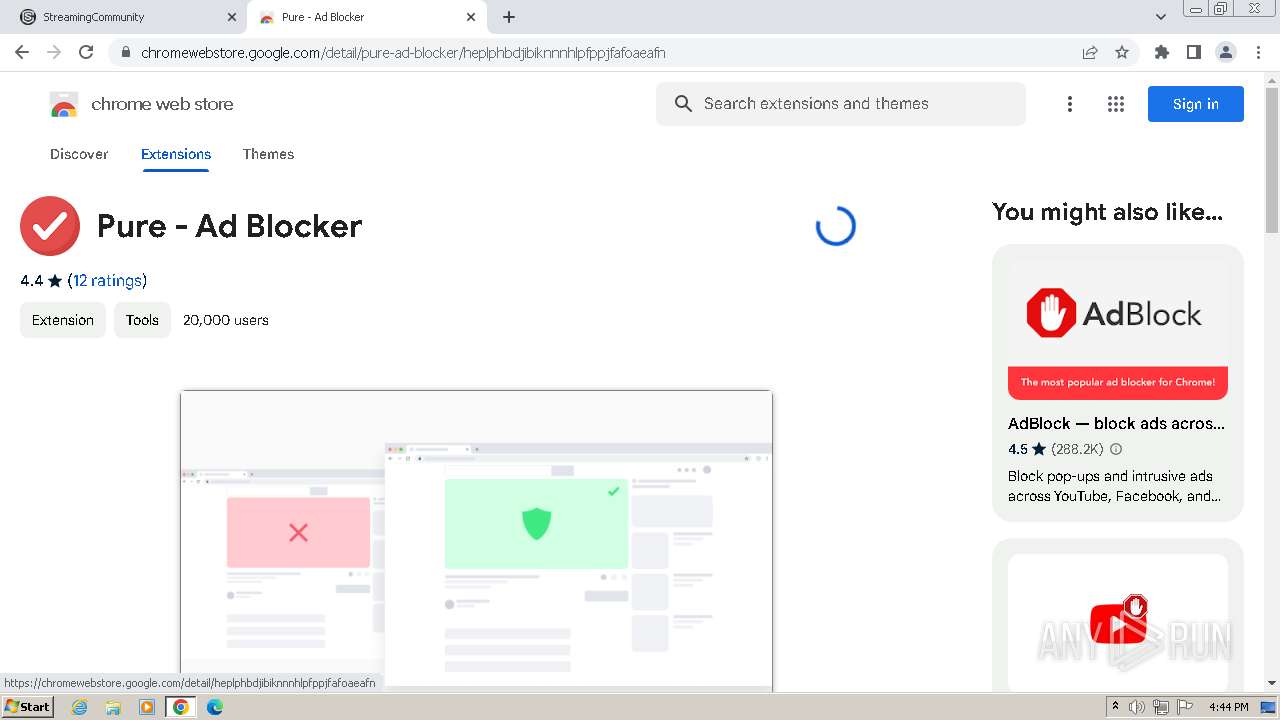Open the AdBlock recommendation card

1118,383
